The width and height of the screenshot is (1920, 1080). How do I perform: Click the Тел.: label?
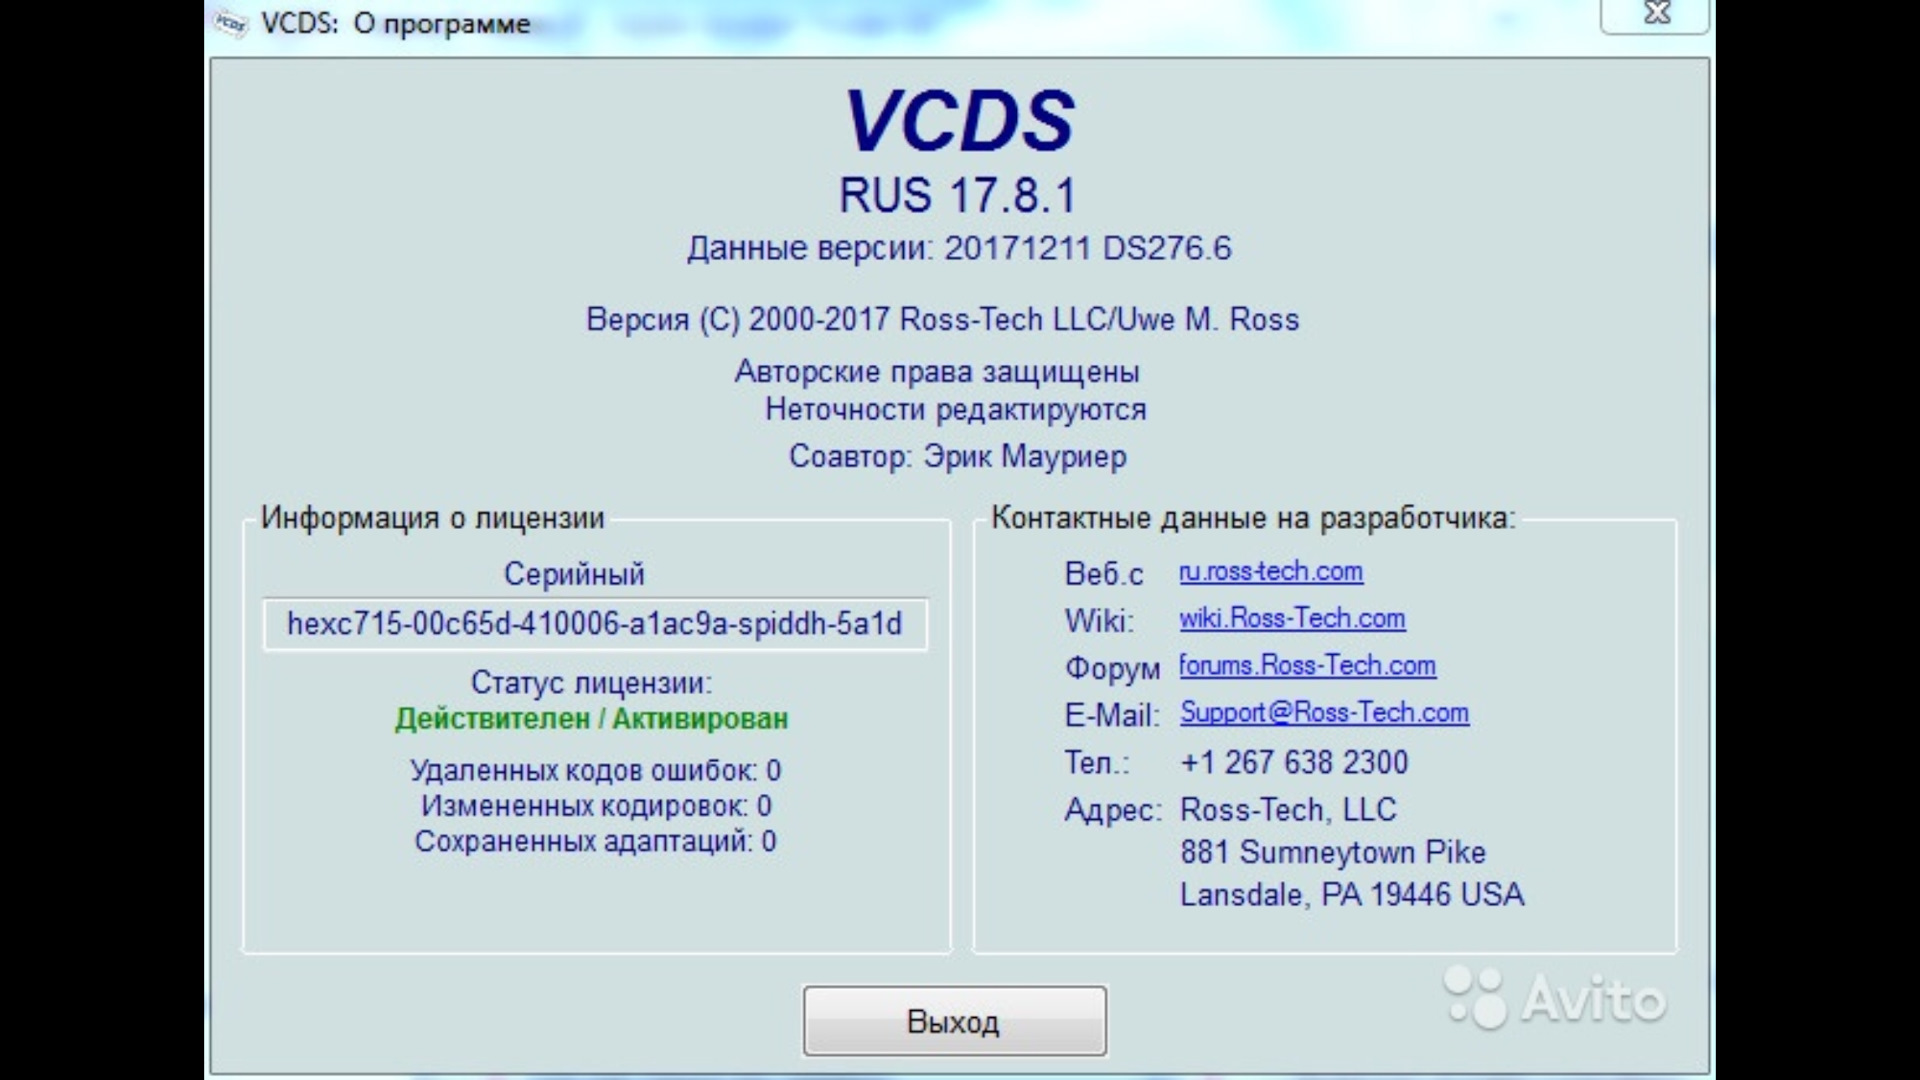click(1097, 762)
